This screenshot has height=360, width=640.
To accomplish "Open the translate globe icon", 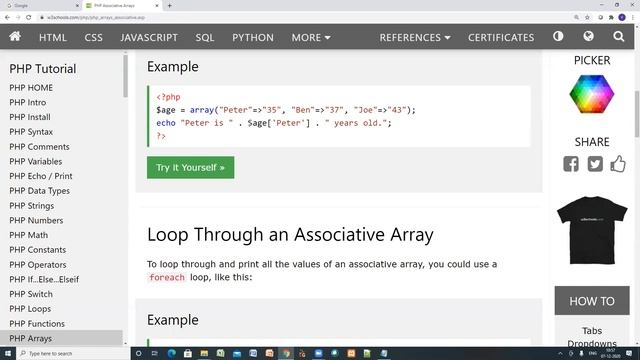I will [588, 36].
